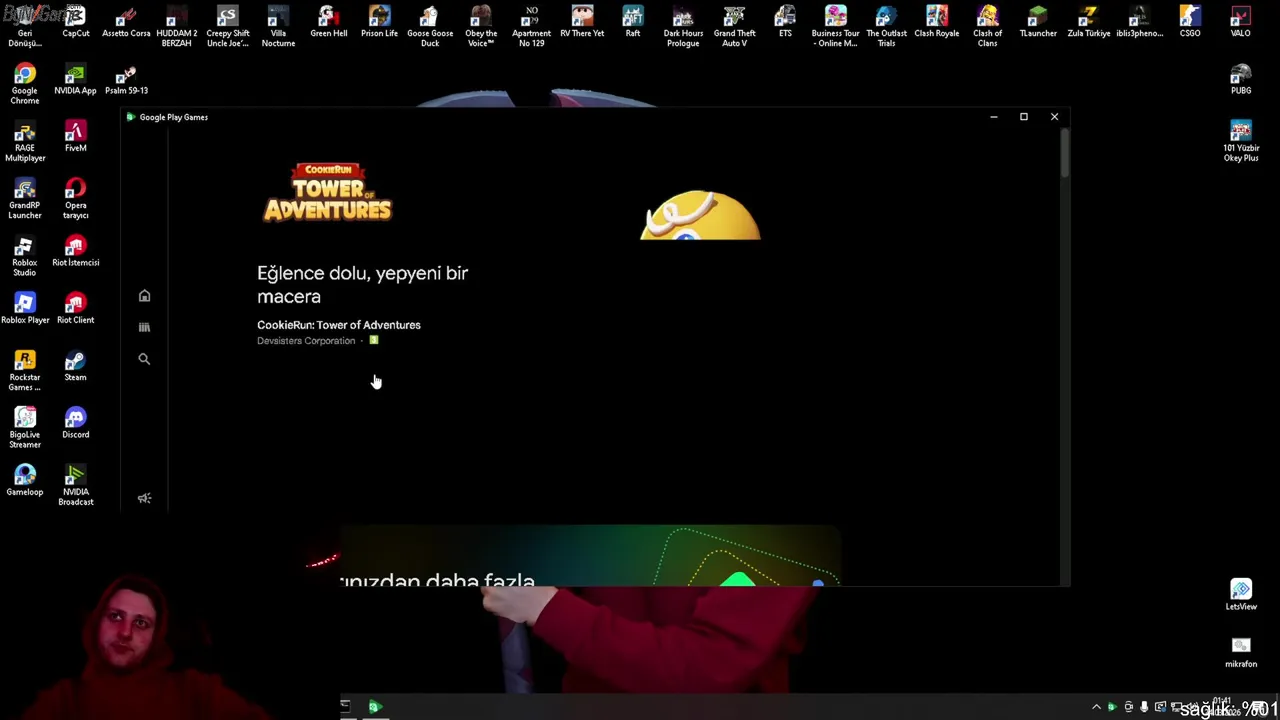Launch CSGO desktop shortcut
The width and height of the screenshot is (1280, 720).
(1190, 22)
